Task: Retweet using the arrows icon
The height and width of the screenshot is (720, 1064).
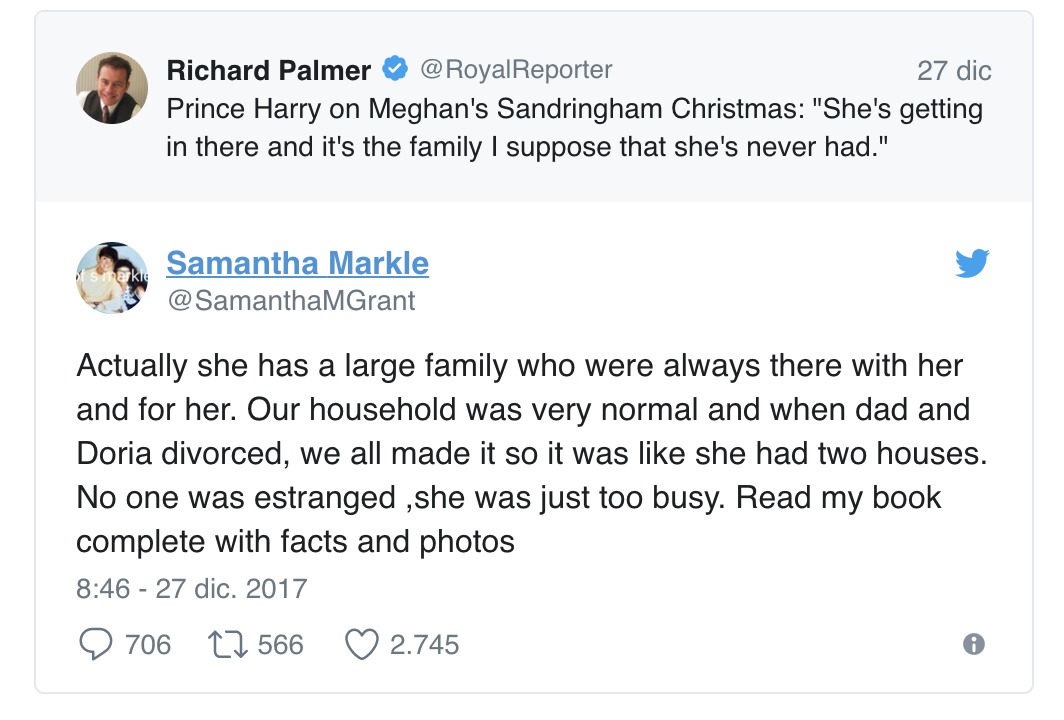Action: (227, 645)
